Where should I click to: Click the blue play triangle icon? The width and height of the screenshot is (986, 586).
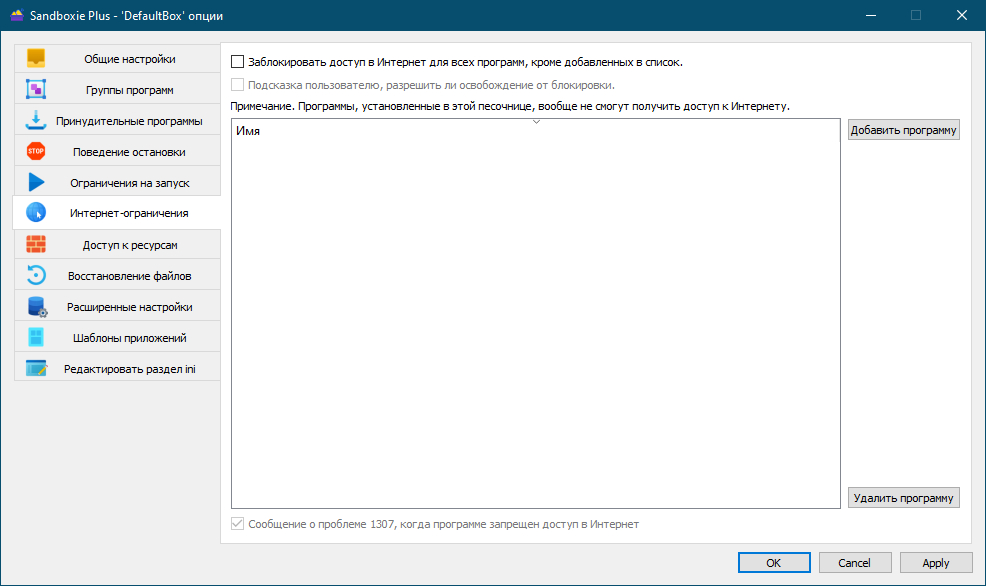[36, 182]
